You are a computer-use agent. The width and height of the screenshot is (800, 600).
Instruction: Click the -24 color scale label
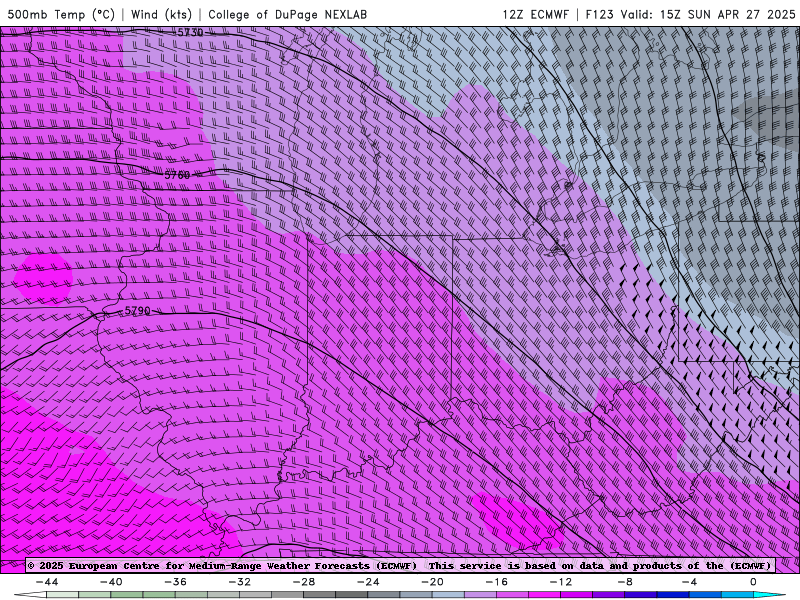pyautogui.click(x=368, y=582)
